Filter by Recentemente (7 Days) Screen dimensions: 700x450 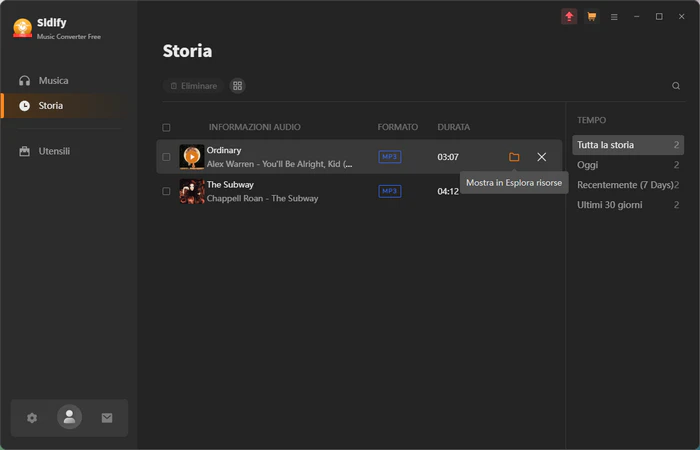(x=628, y=185)
